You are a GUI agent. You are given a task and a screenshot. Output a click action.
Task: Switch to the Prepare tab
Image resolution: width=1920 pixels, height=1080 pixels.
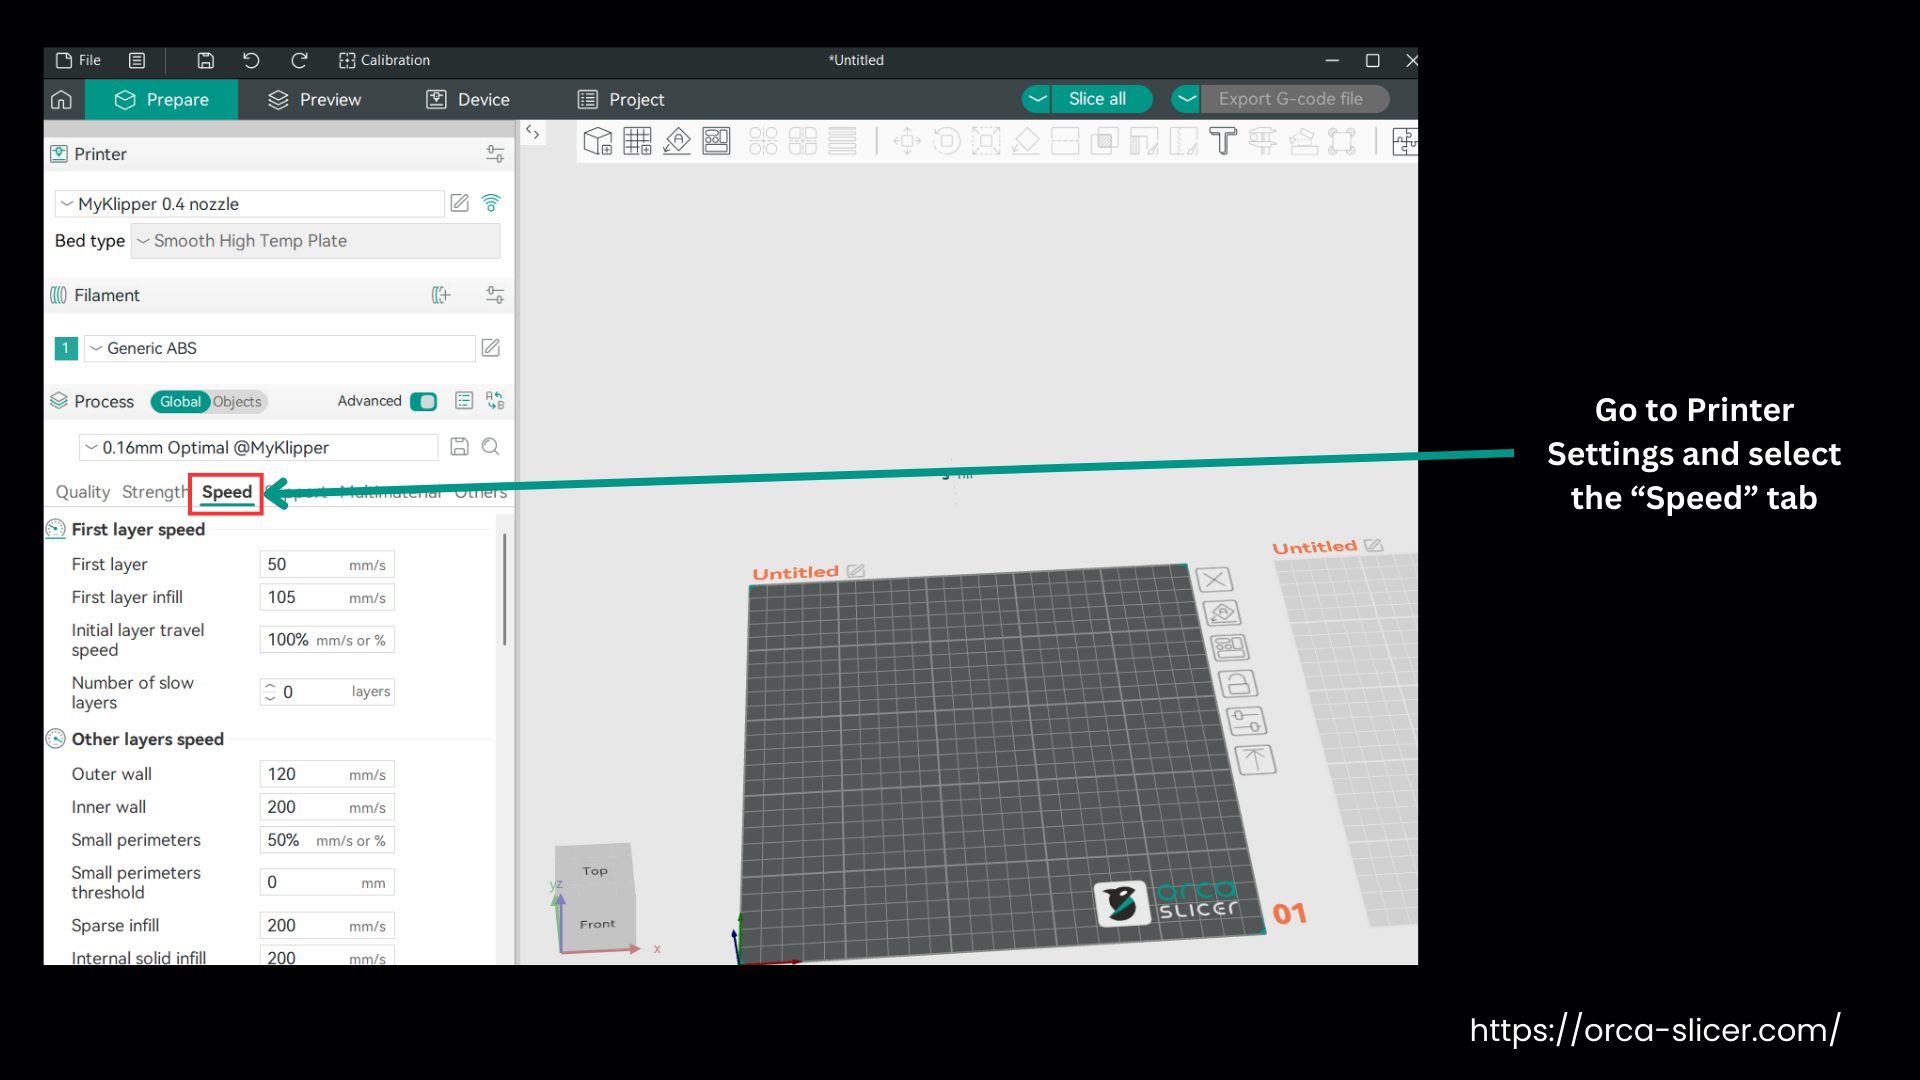pos(162,99)
